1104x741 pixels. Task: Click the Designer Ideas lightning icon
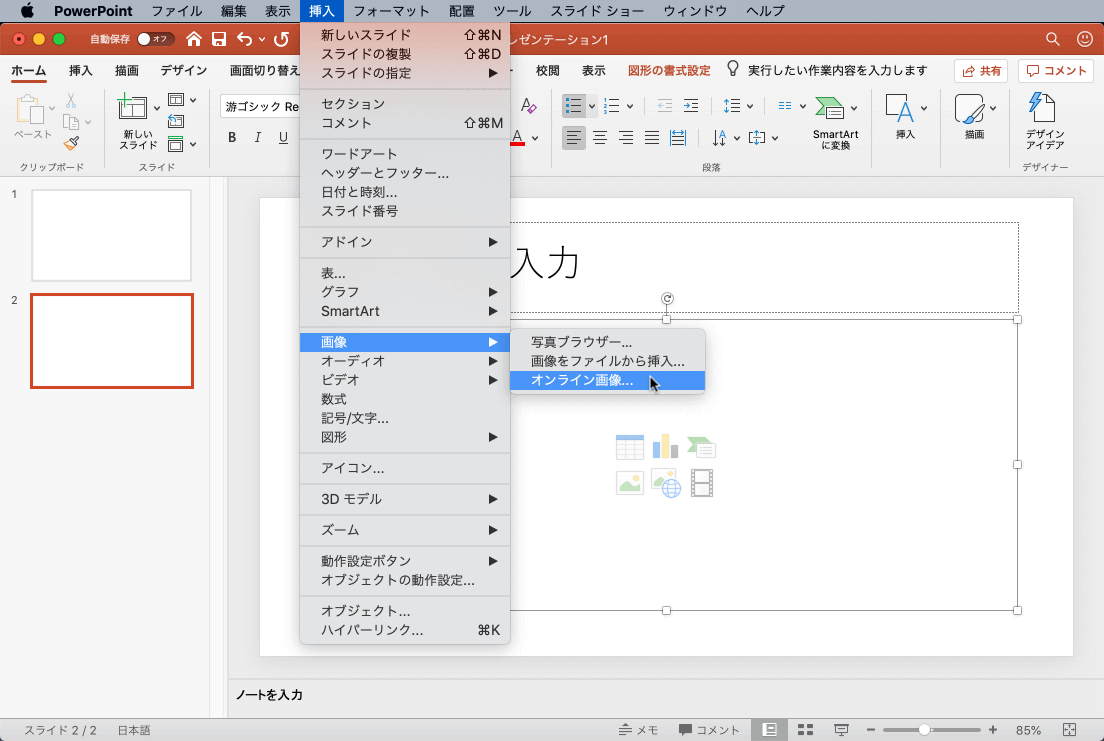(1042, 108)
